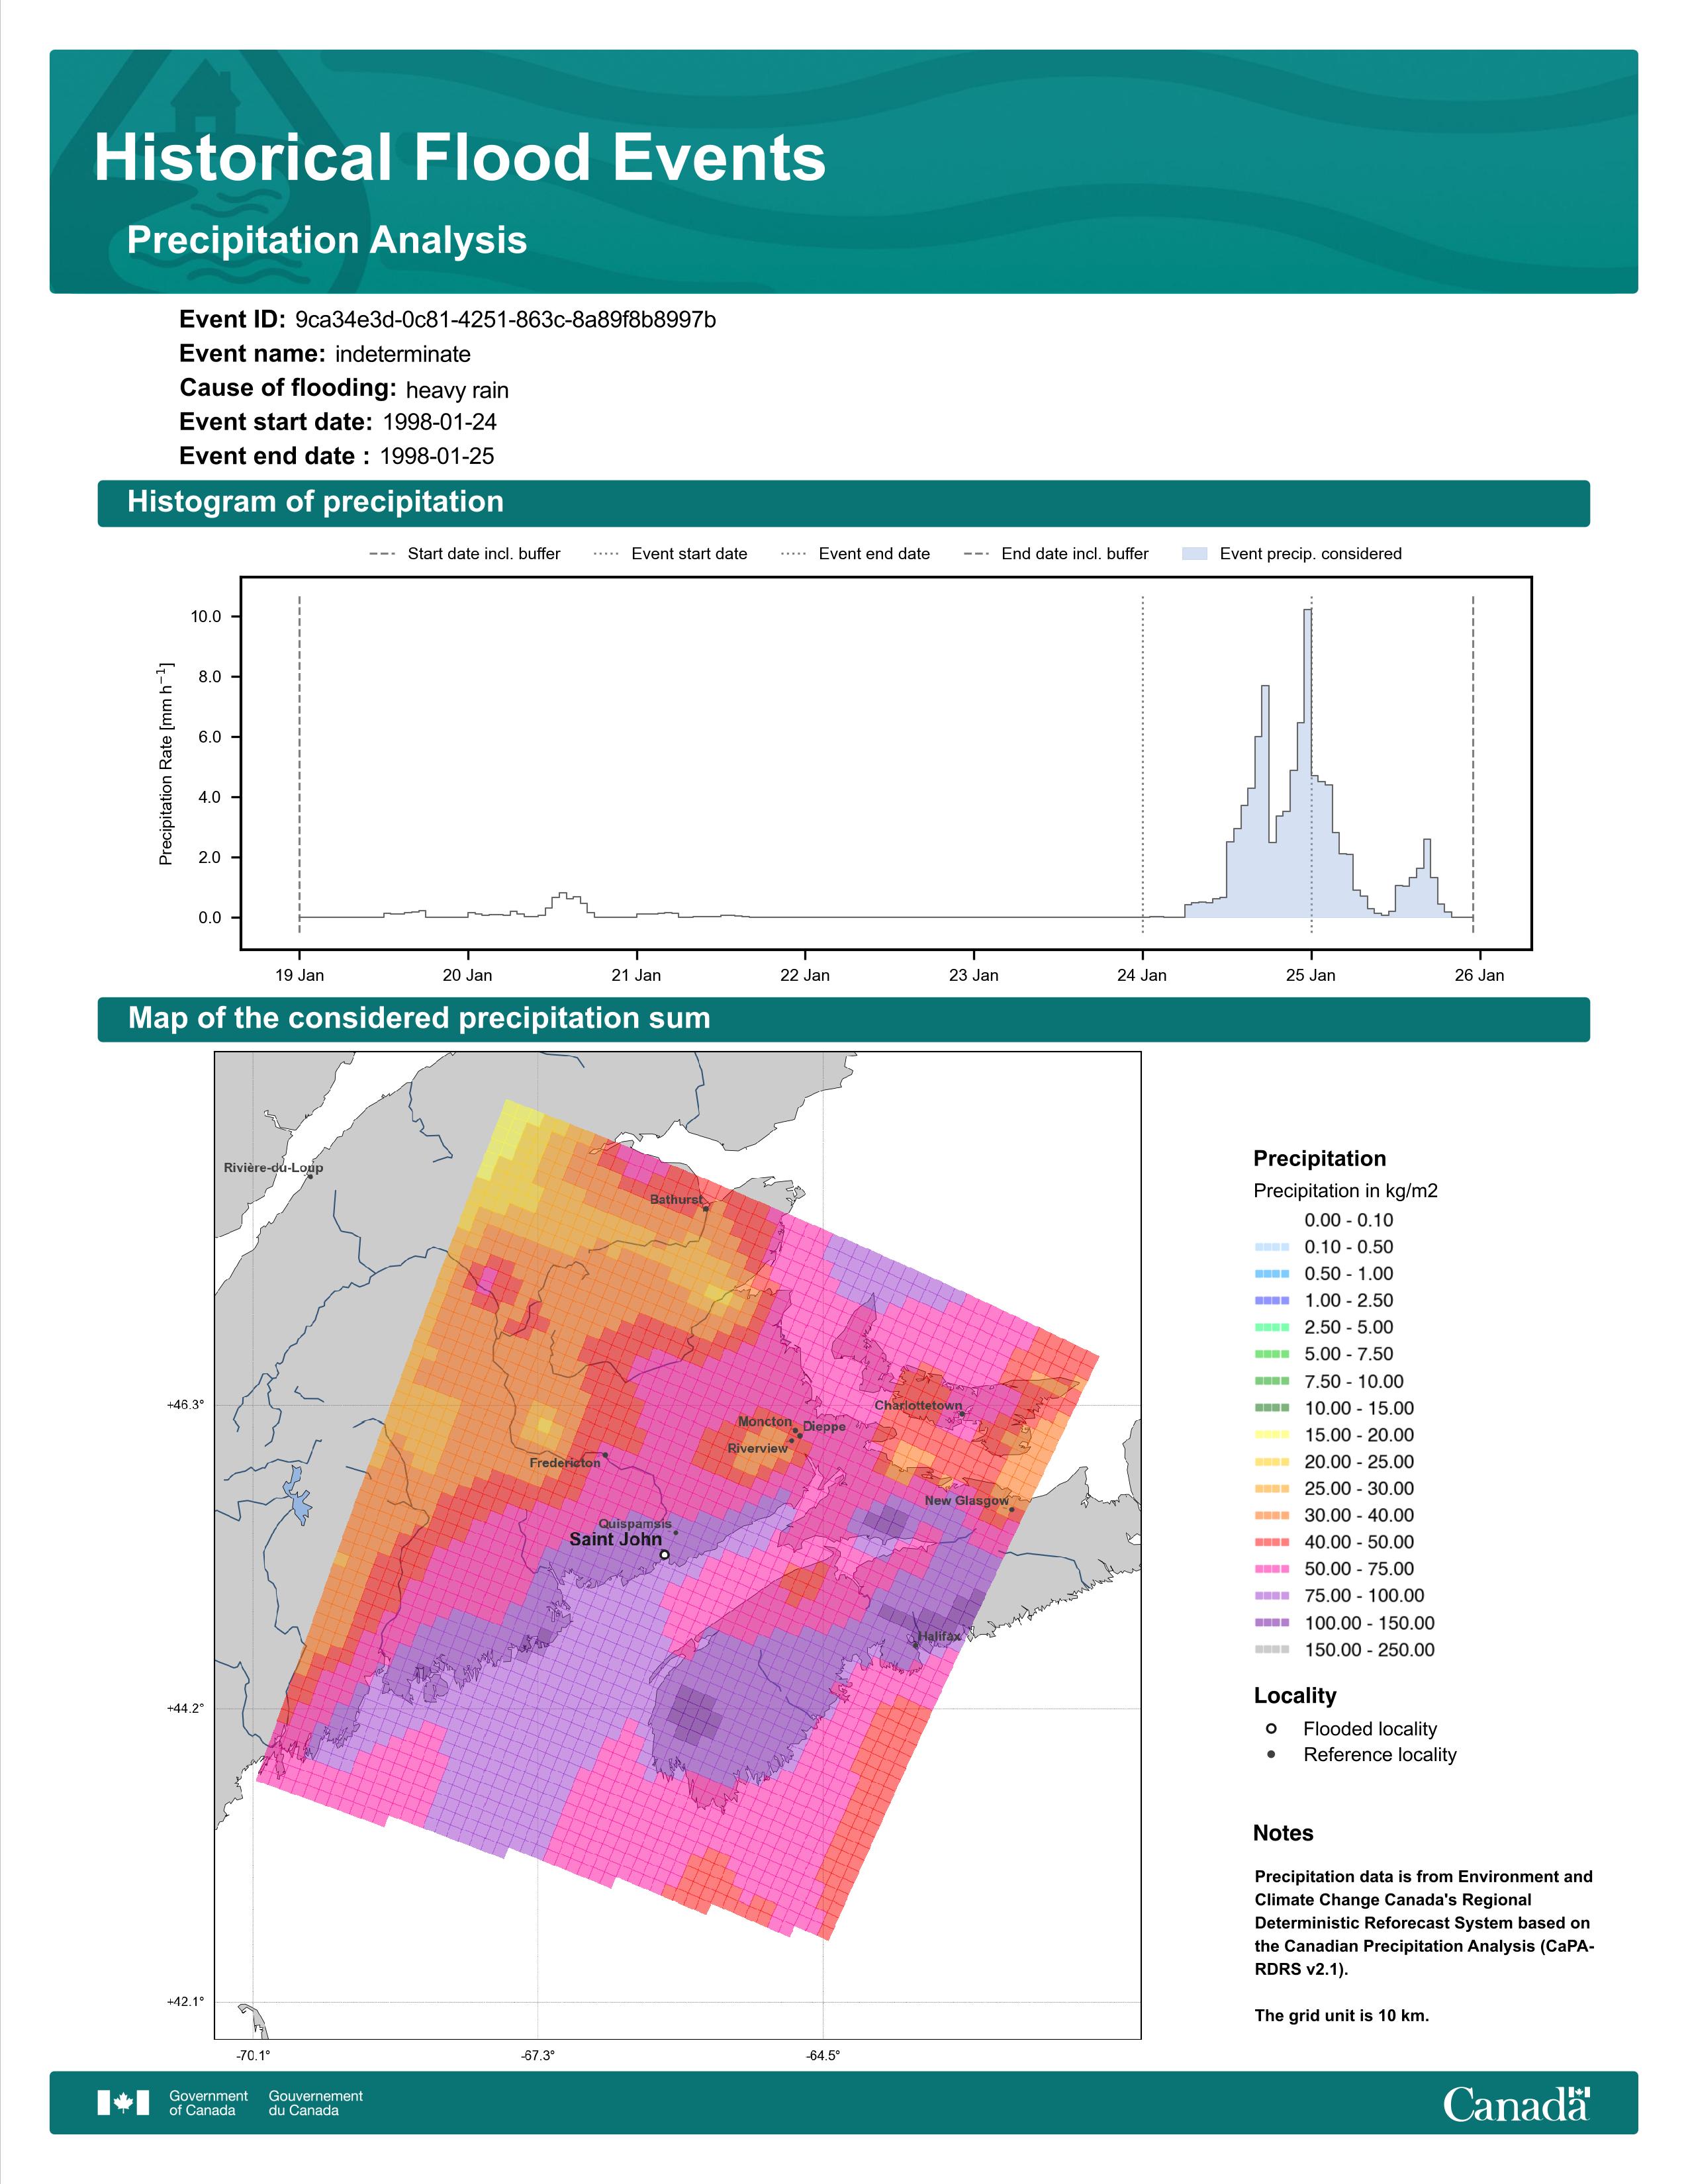1688x2184 pixels.
Task: Click the Dieppe label on the map
Action: pyautogui.click(x=824, y=1427)
